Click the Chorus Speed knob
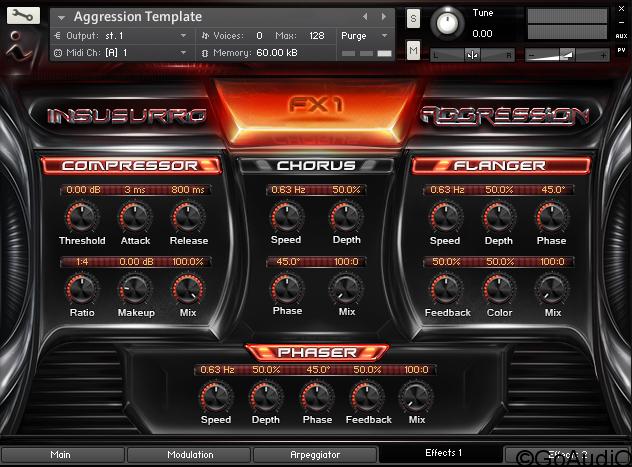 click(x=286, y=216)
